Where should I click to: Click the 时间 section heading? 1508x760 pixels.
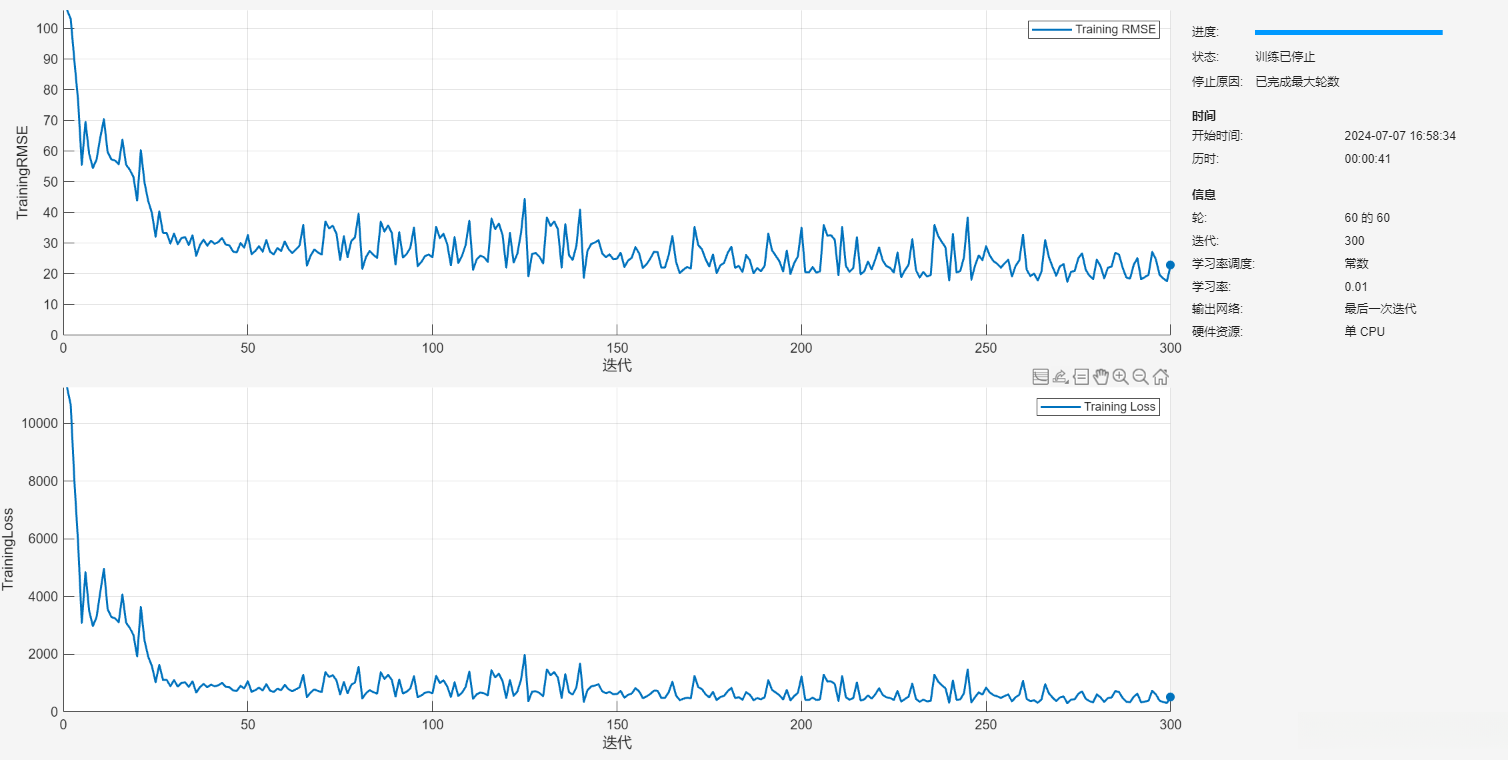click(1204, 116)
